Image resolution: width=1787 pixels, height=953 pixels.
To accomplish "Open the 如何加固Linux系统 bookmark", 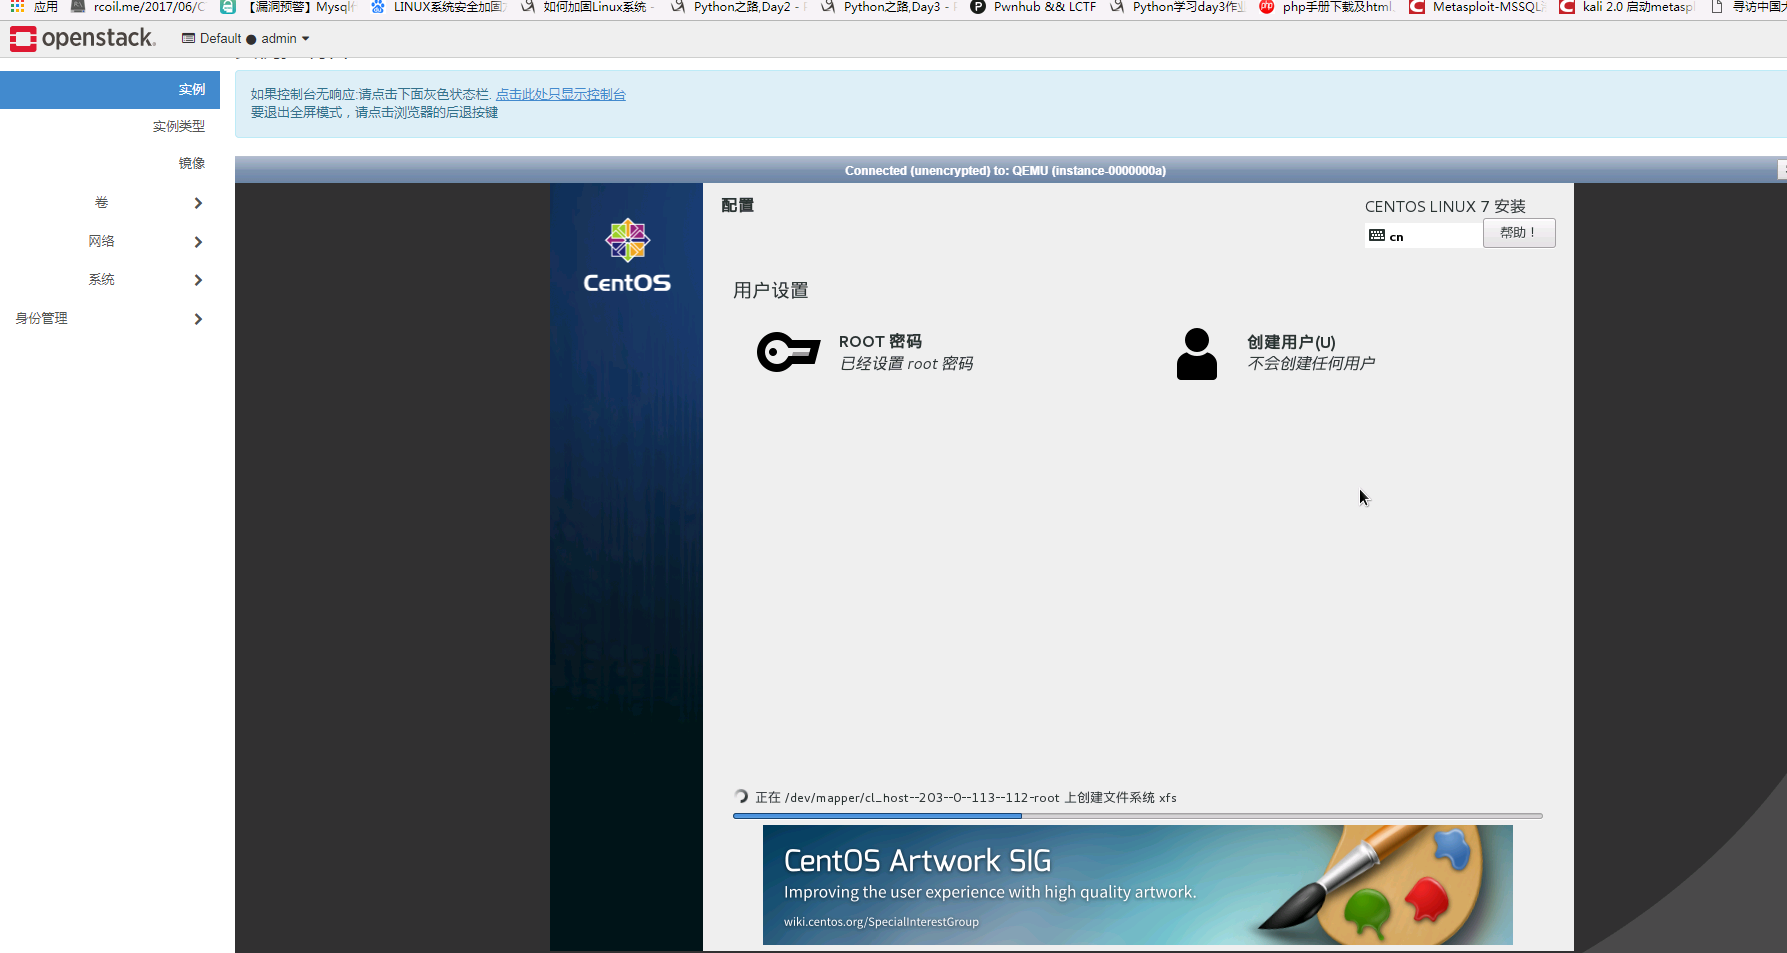I will [x=588, y=7].
